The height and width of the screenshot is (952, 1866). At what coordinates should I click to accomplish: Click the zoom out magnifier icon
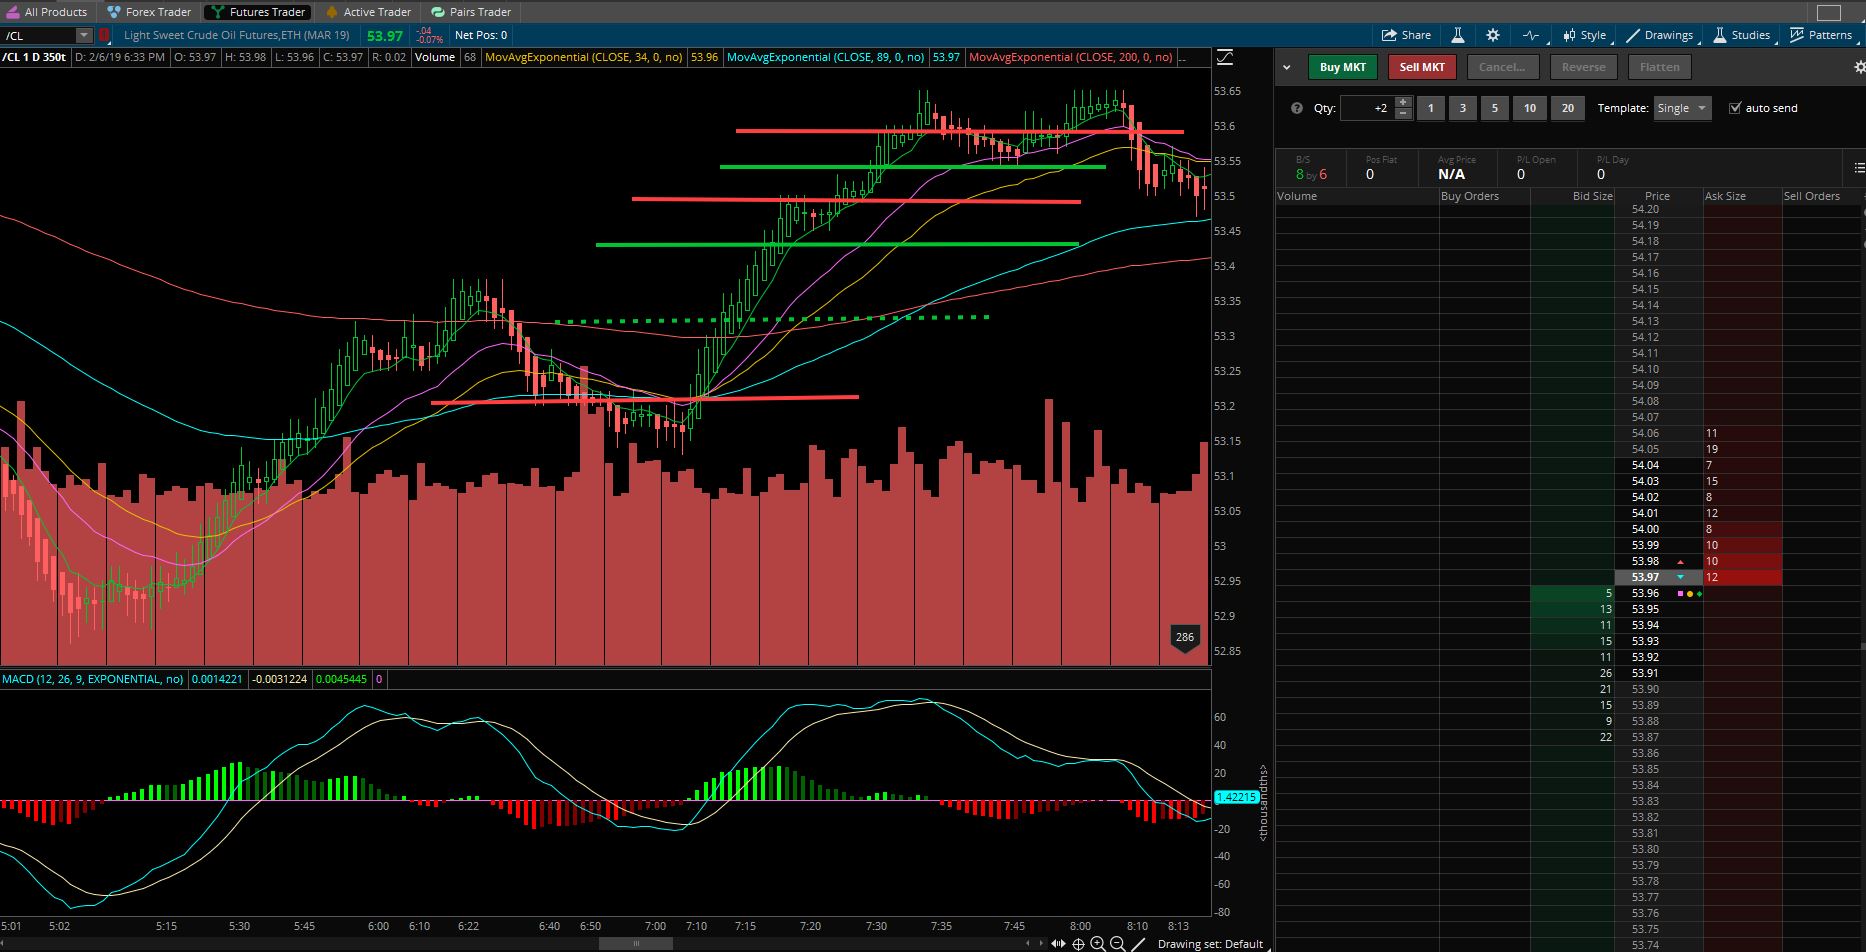point(1117,943)
